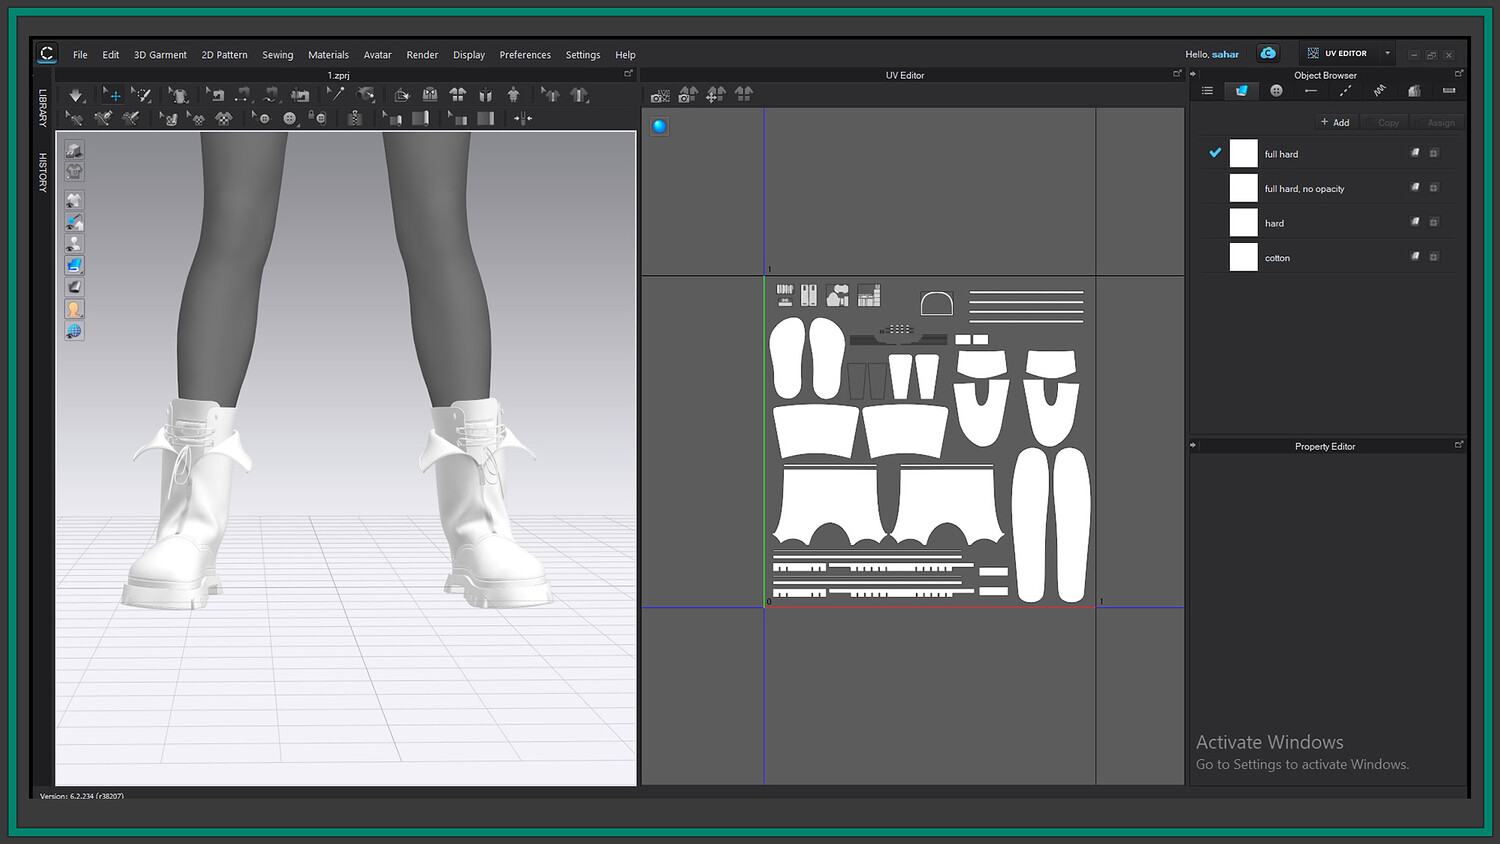Image resolution: width=1500 pixels, height=844 pixels.
Task: Open the Materials menu
Action: (328, 55)
